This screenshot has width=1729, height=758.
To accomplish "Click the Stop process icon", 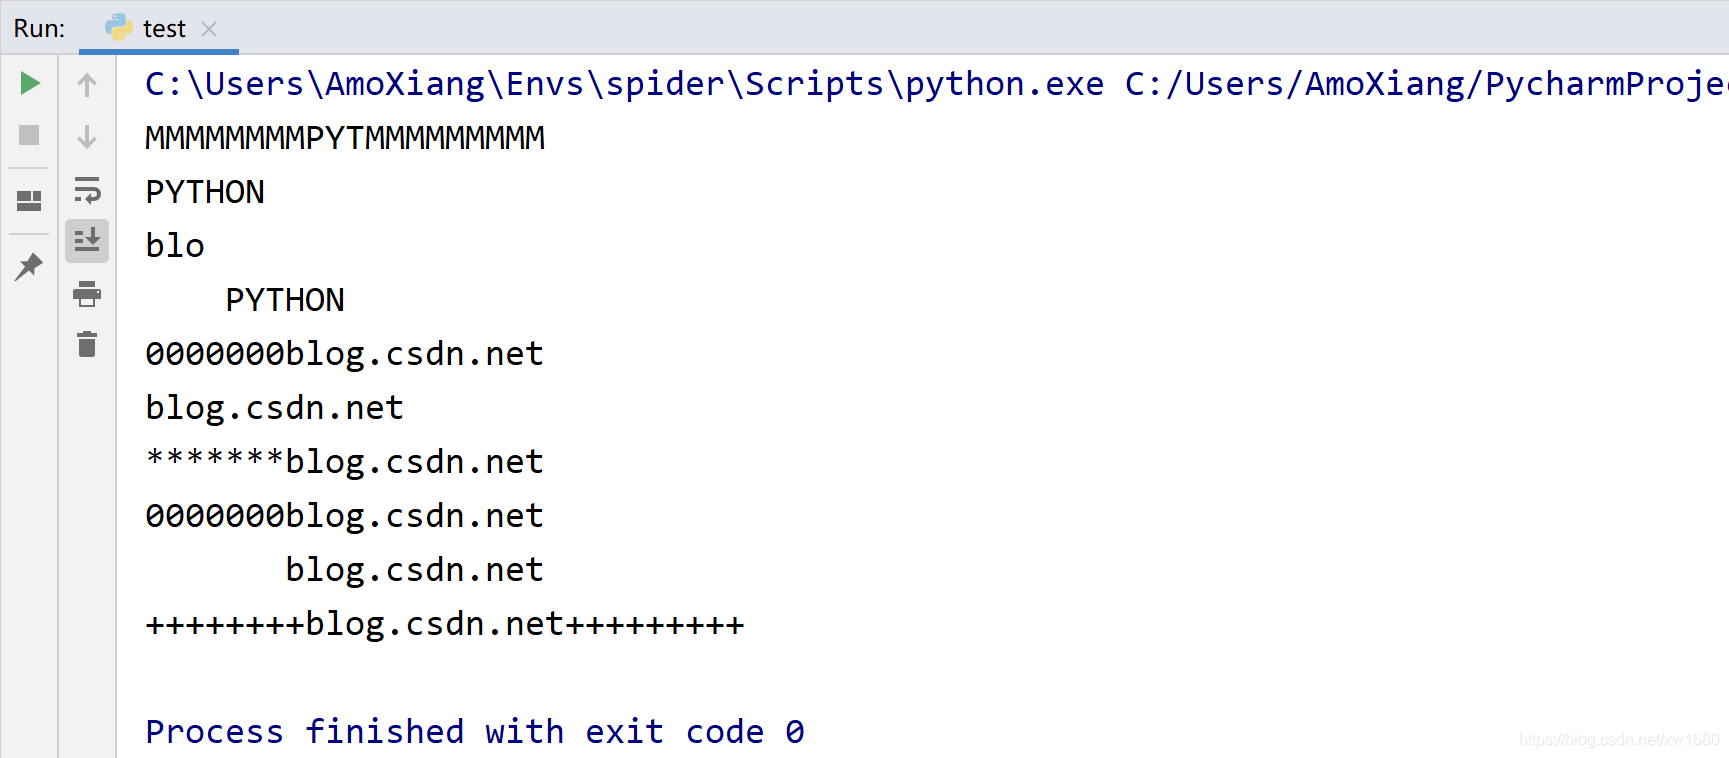I will (29, 136).
